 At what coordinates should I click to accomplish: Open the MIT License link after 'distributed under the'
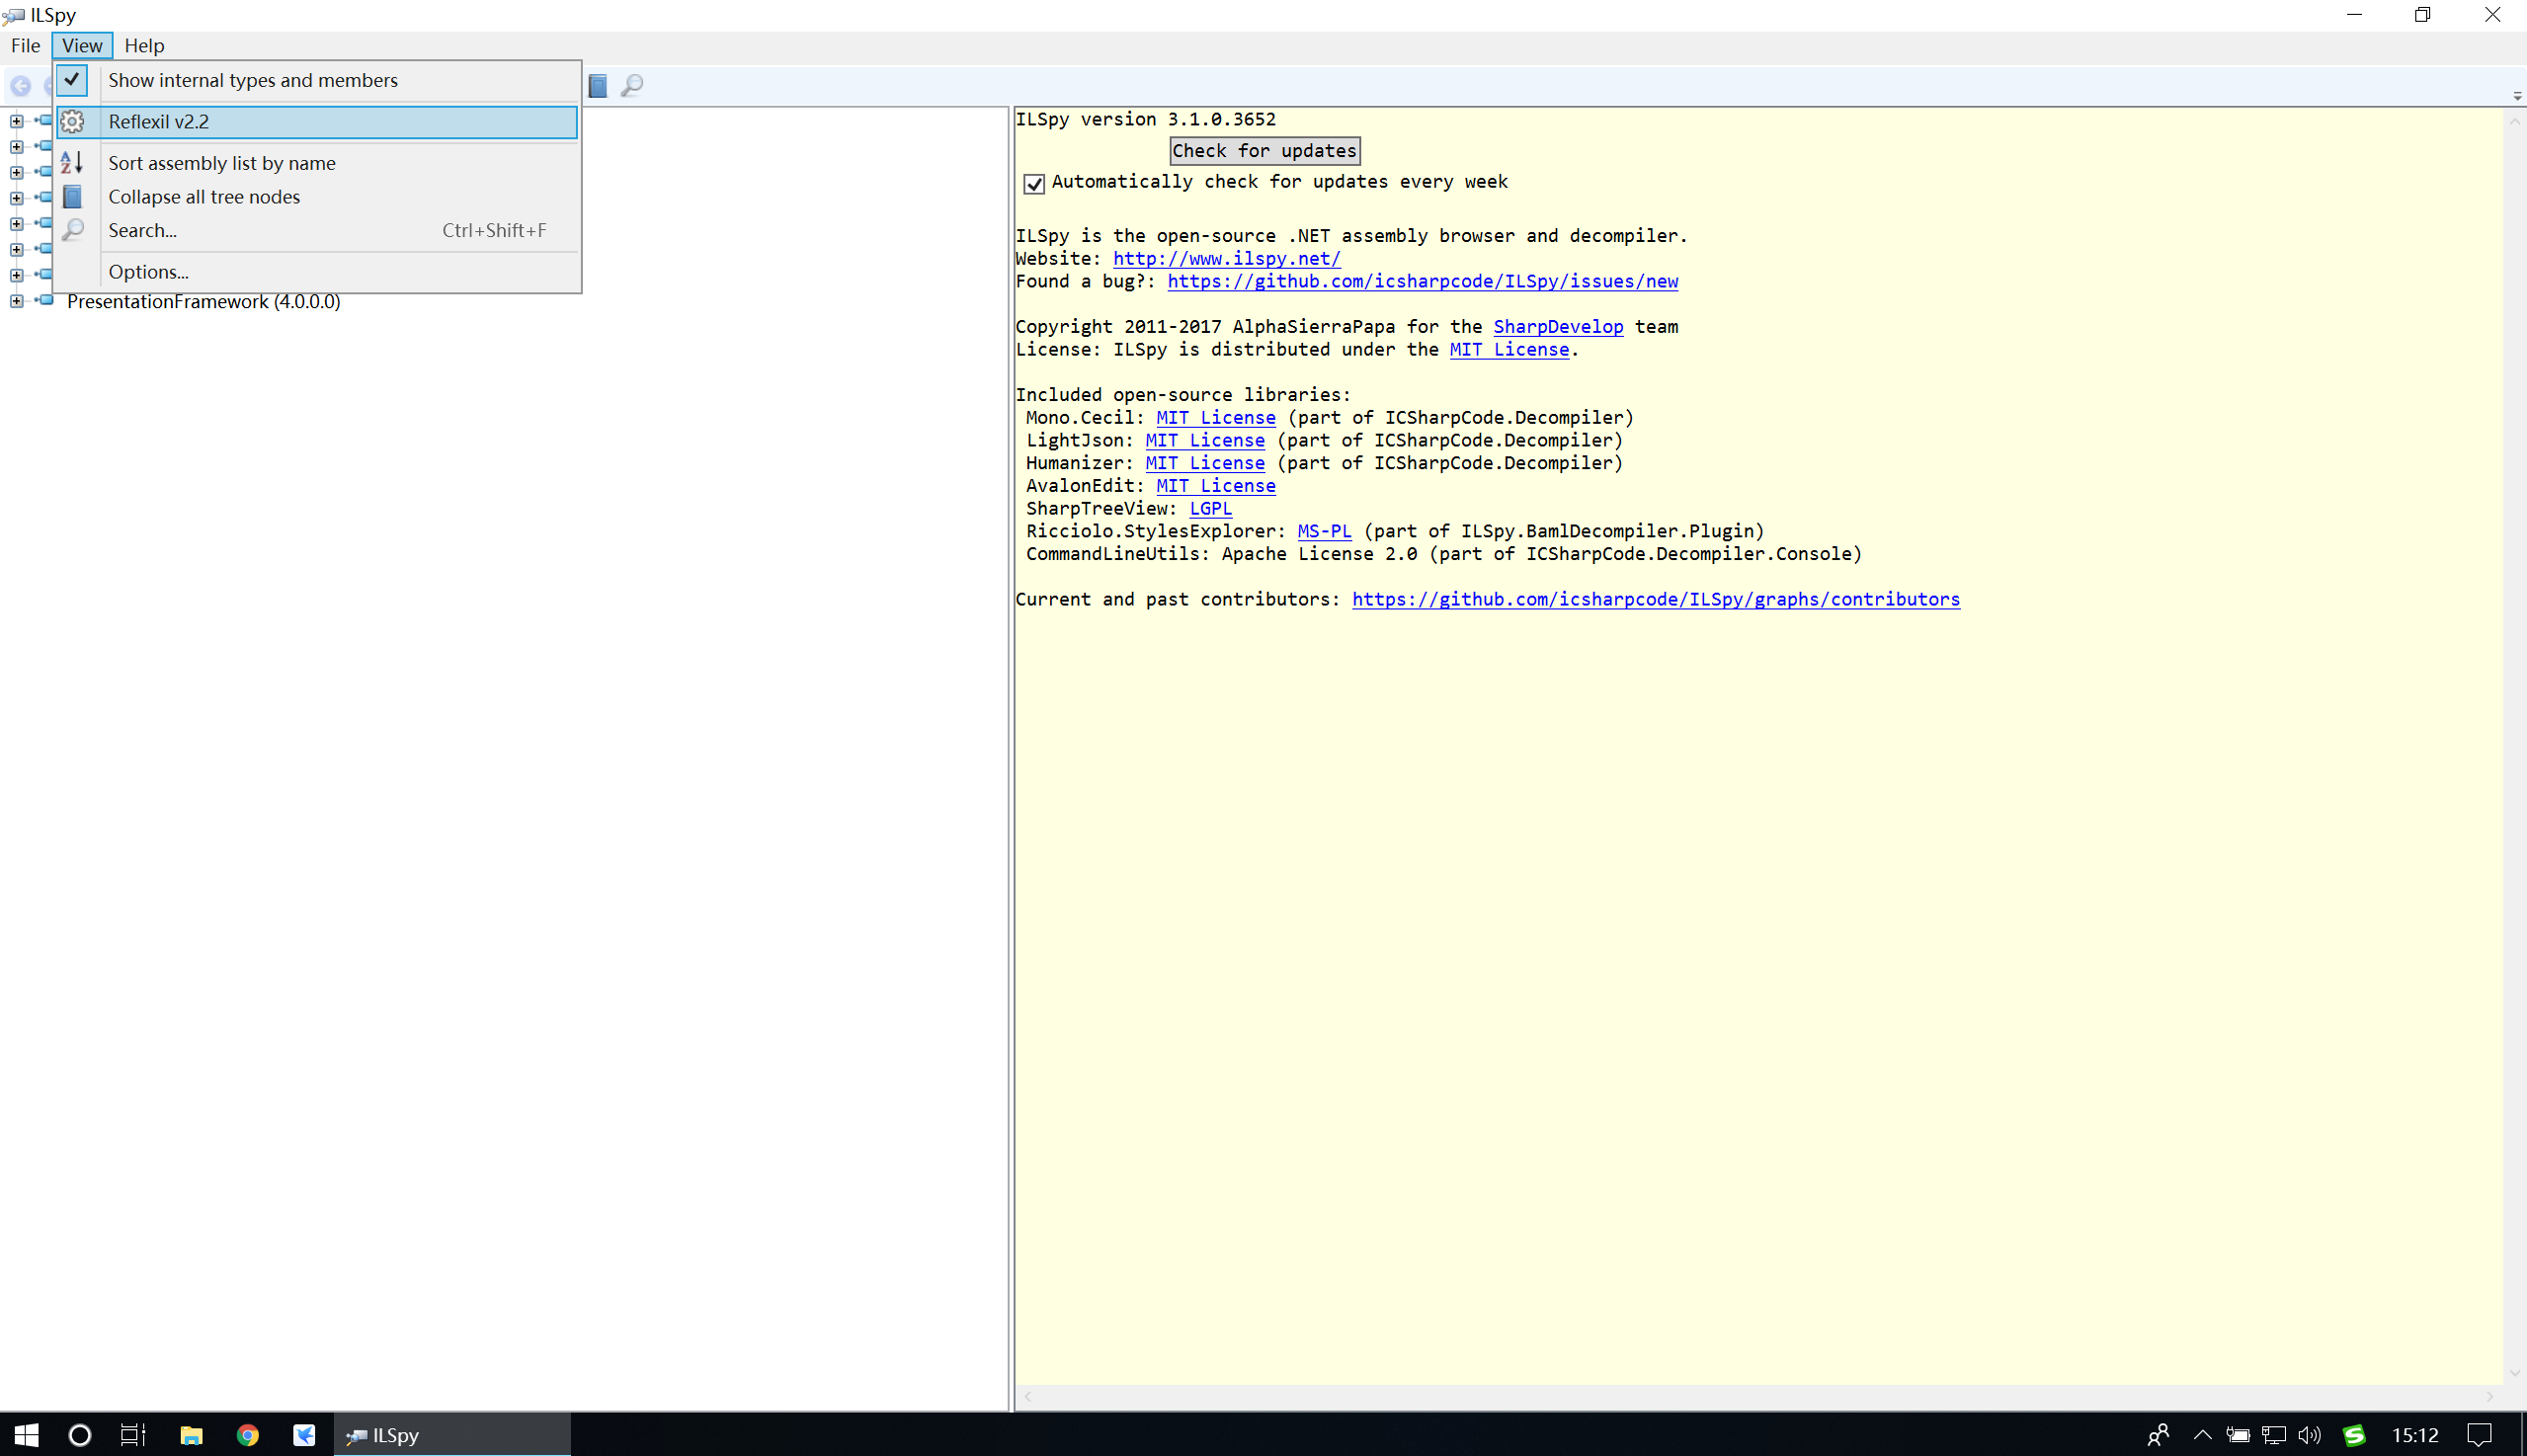pyautogui.click(x=1509, y=350)
